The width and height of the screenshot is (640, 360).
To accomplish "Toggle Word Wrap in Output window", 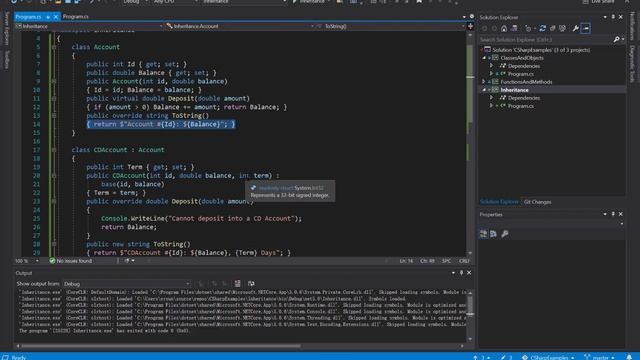I will click(x=251, y=284).
